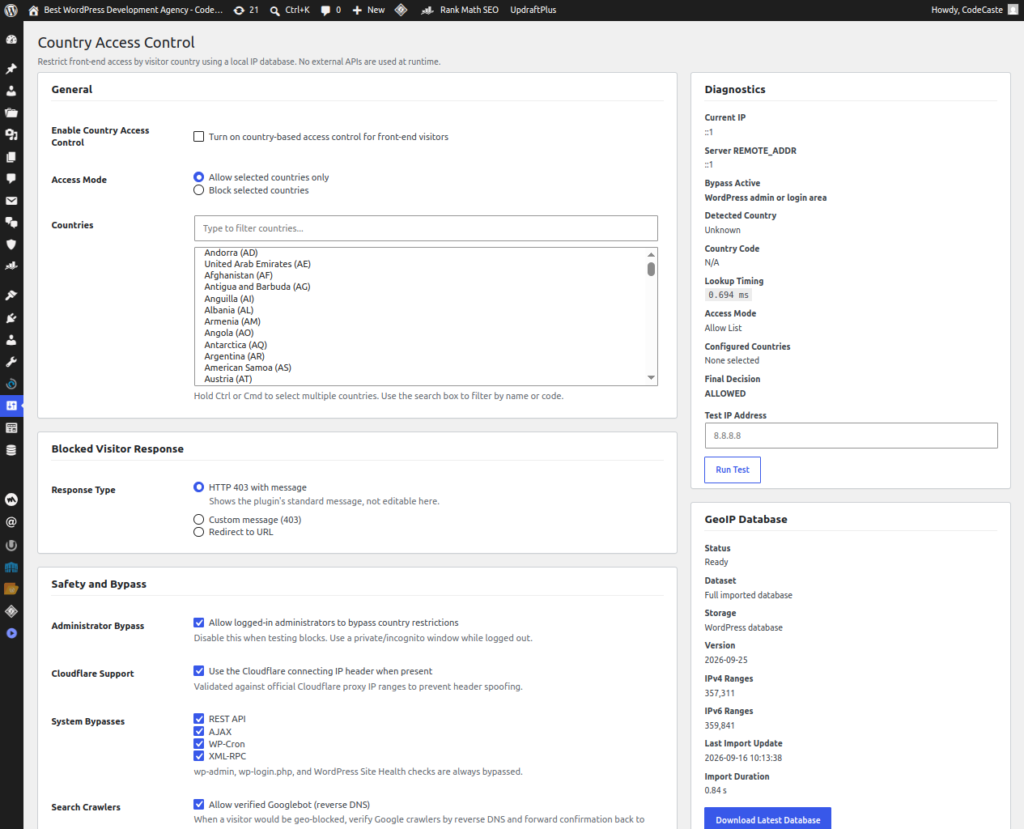Select HTTP 403 with message response
1024x829 pixels.
pos(199,487)
